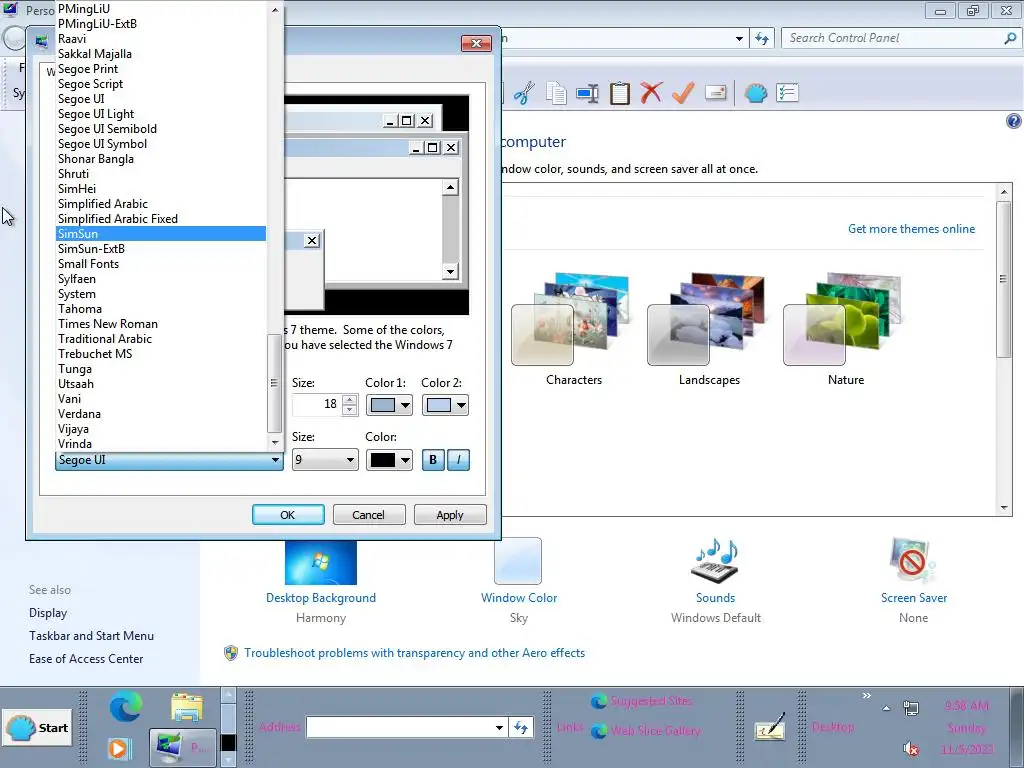1024x768 pixels.
Task: Click the Start button
Action: (x=37, y=728)
